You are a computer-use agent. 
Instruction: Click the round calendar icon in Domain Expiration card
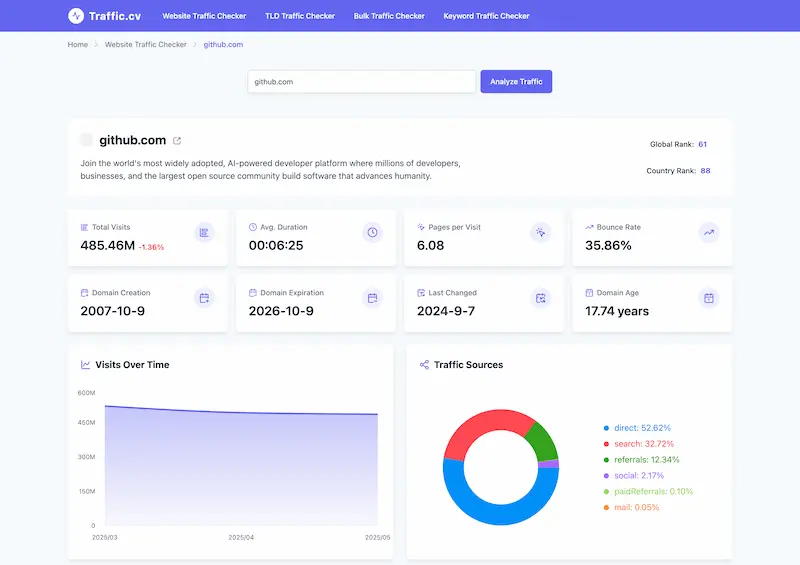coord(372,298)
